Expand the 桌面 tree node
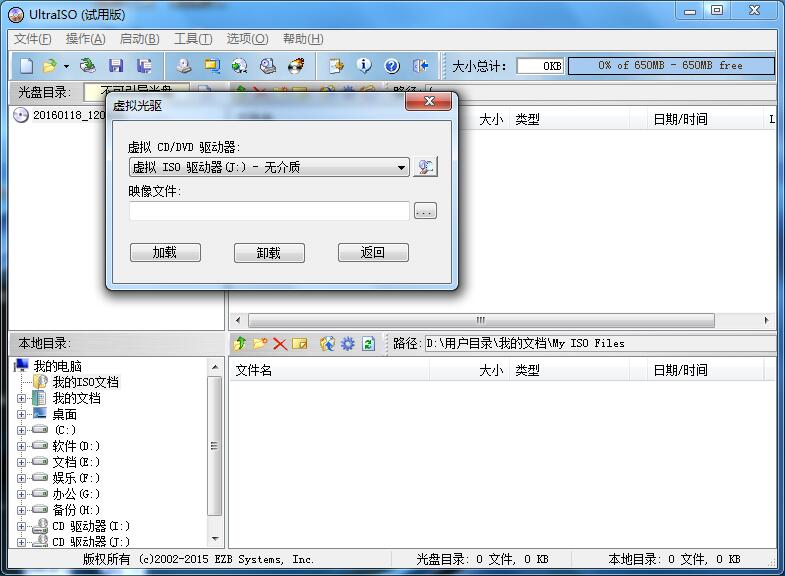The width and height of the screenshot is (785, 576). tap(22, 415)
